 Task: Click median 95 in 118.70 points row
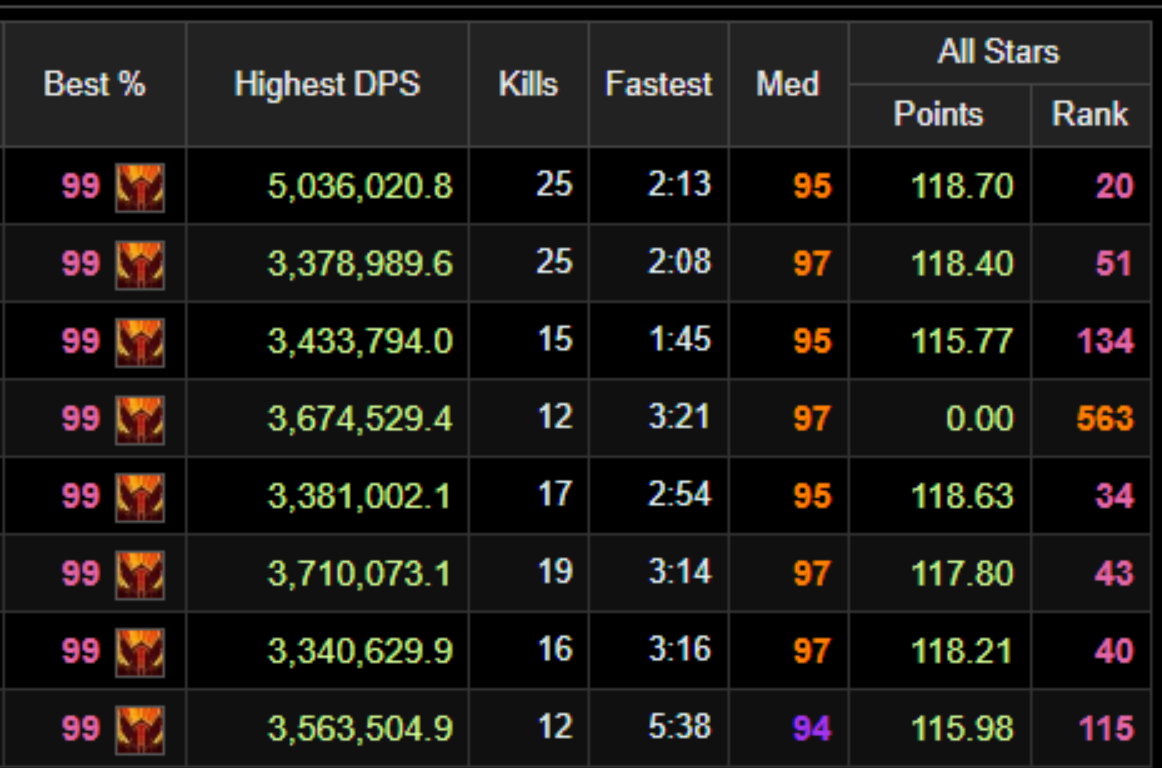pos(812,186)
